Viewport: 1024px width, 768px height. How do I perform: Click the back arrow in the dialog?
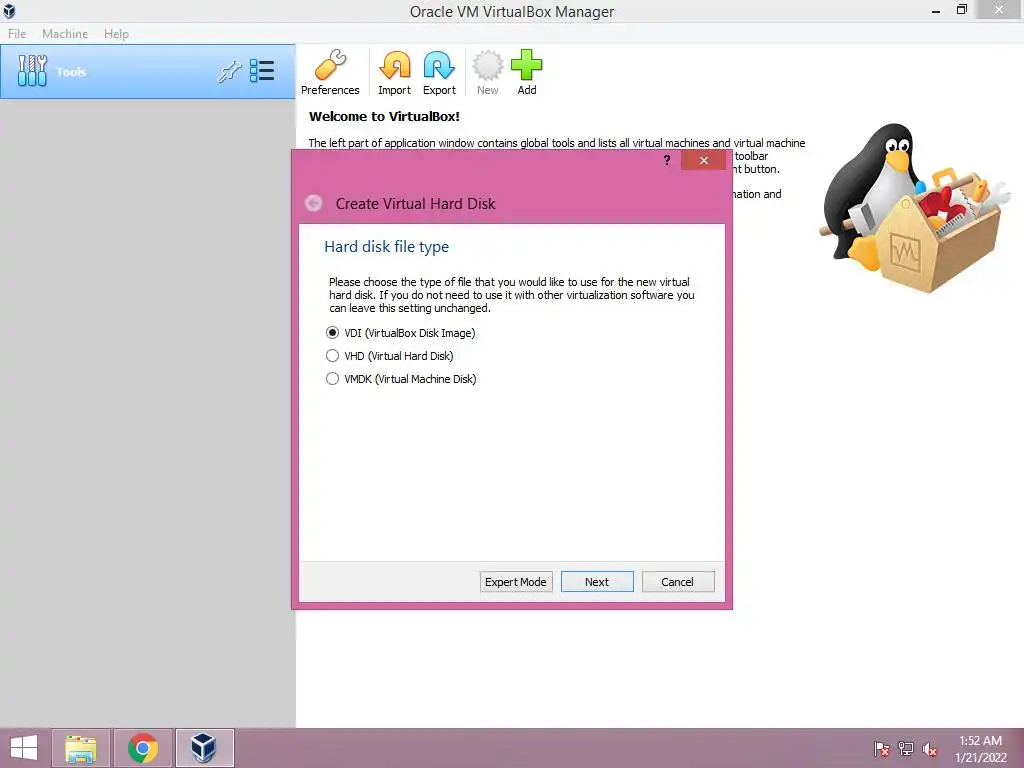click(313, 203)
